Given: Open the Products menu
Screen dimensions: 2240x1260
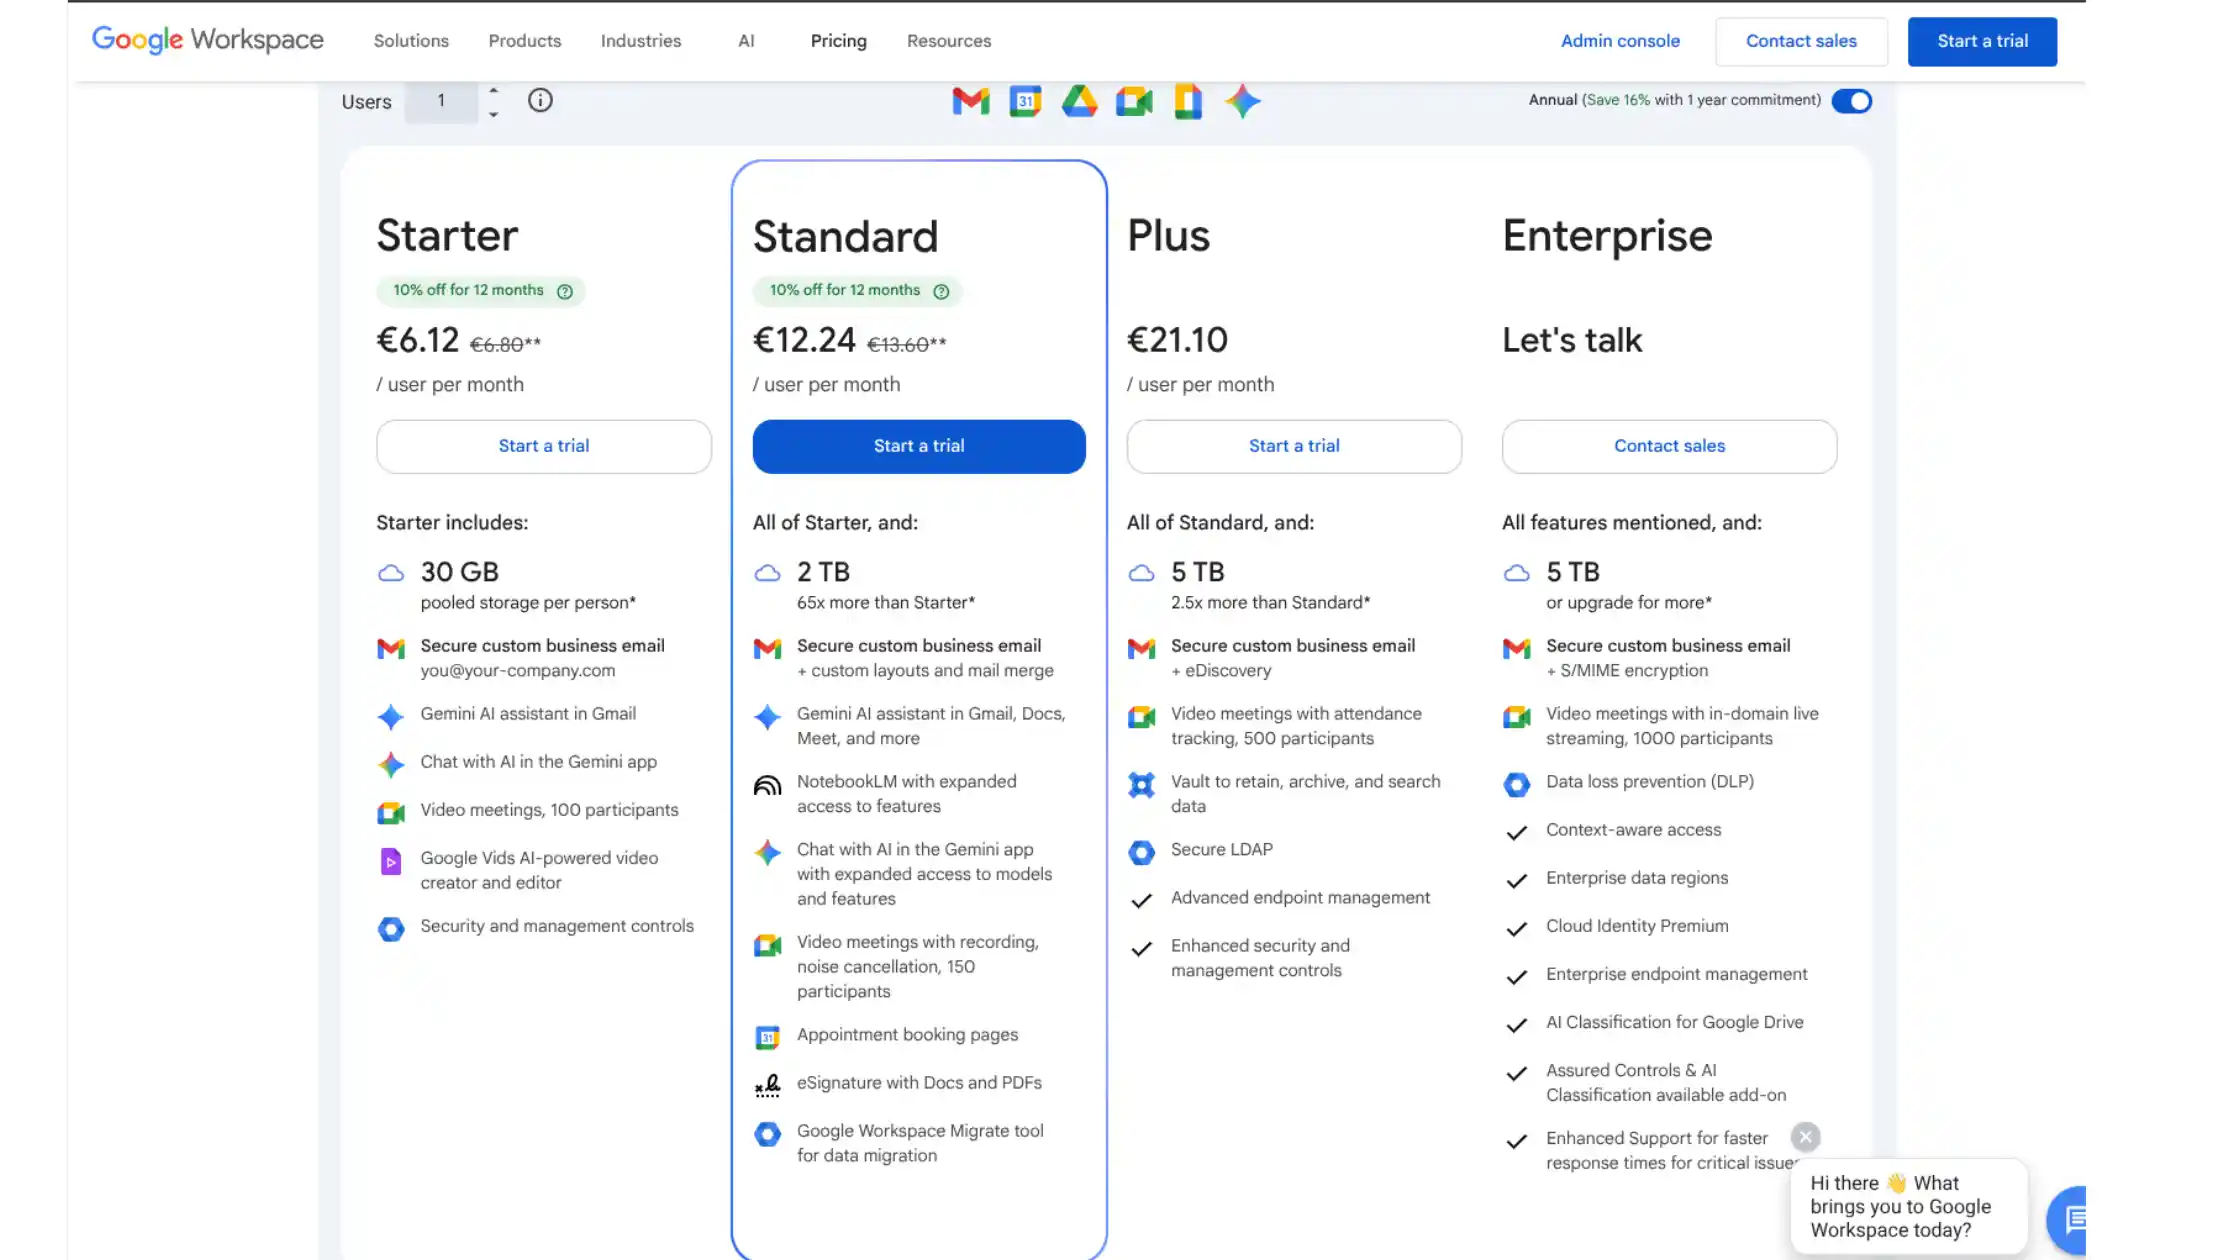Looking at the screenshot, I should click(525, 41).
